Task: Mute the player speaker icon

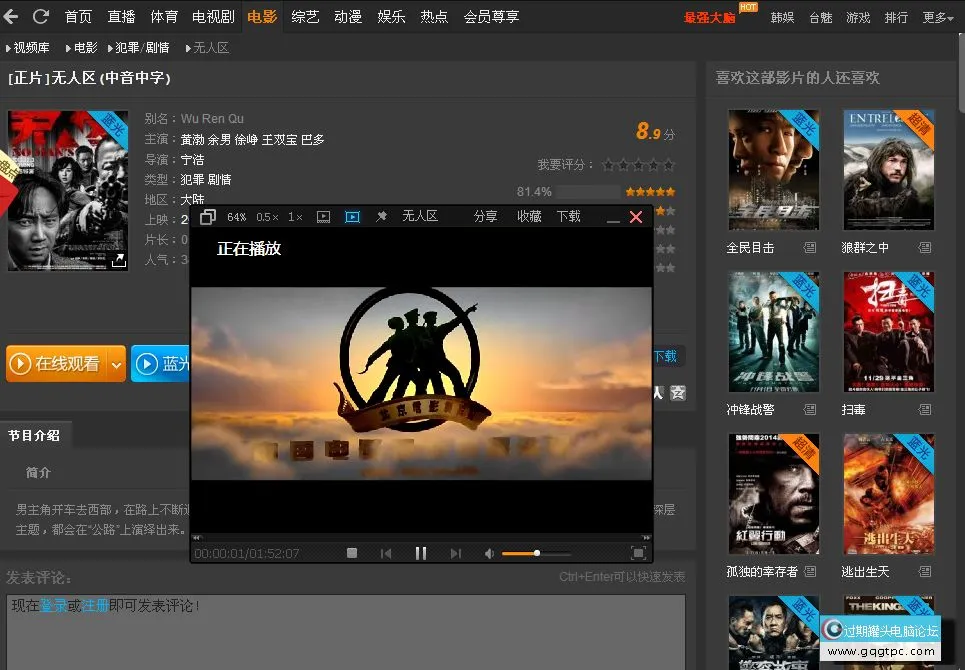Action: (x=489, y=553)
